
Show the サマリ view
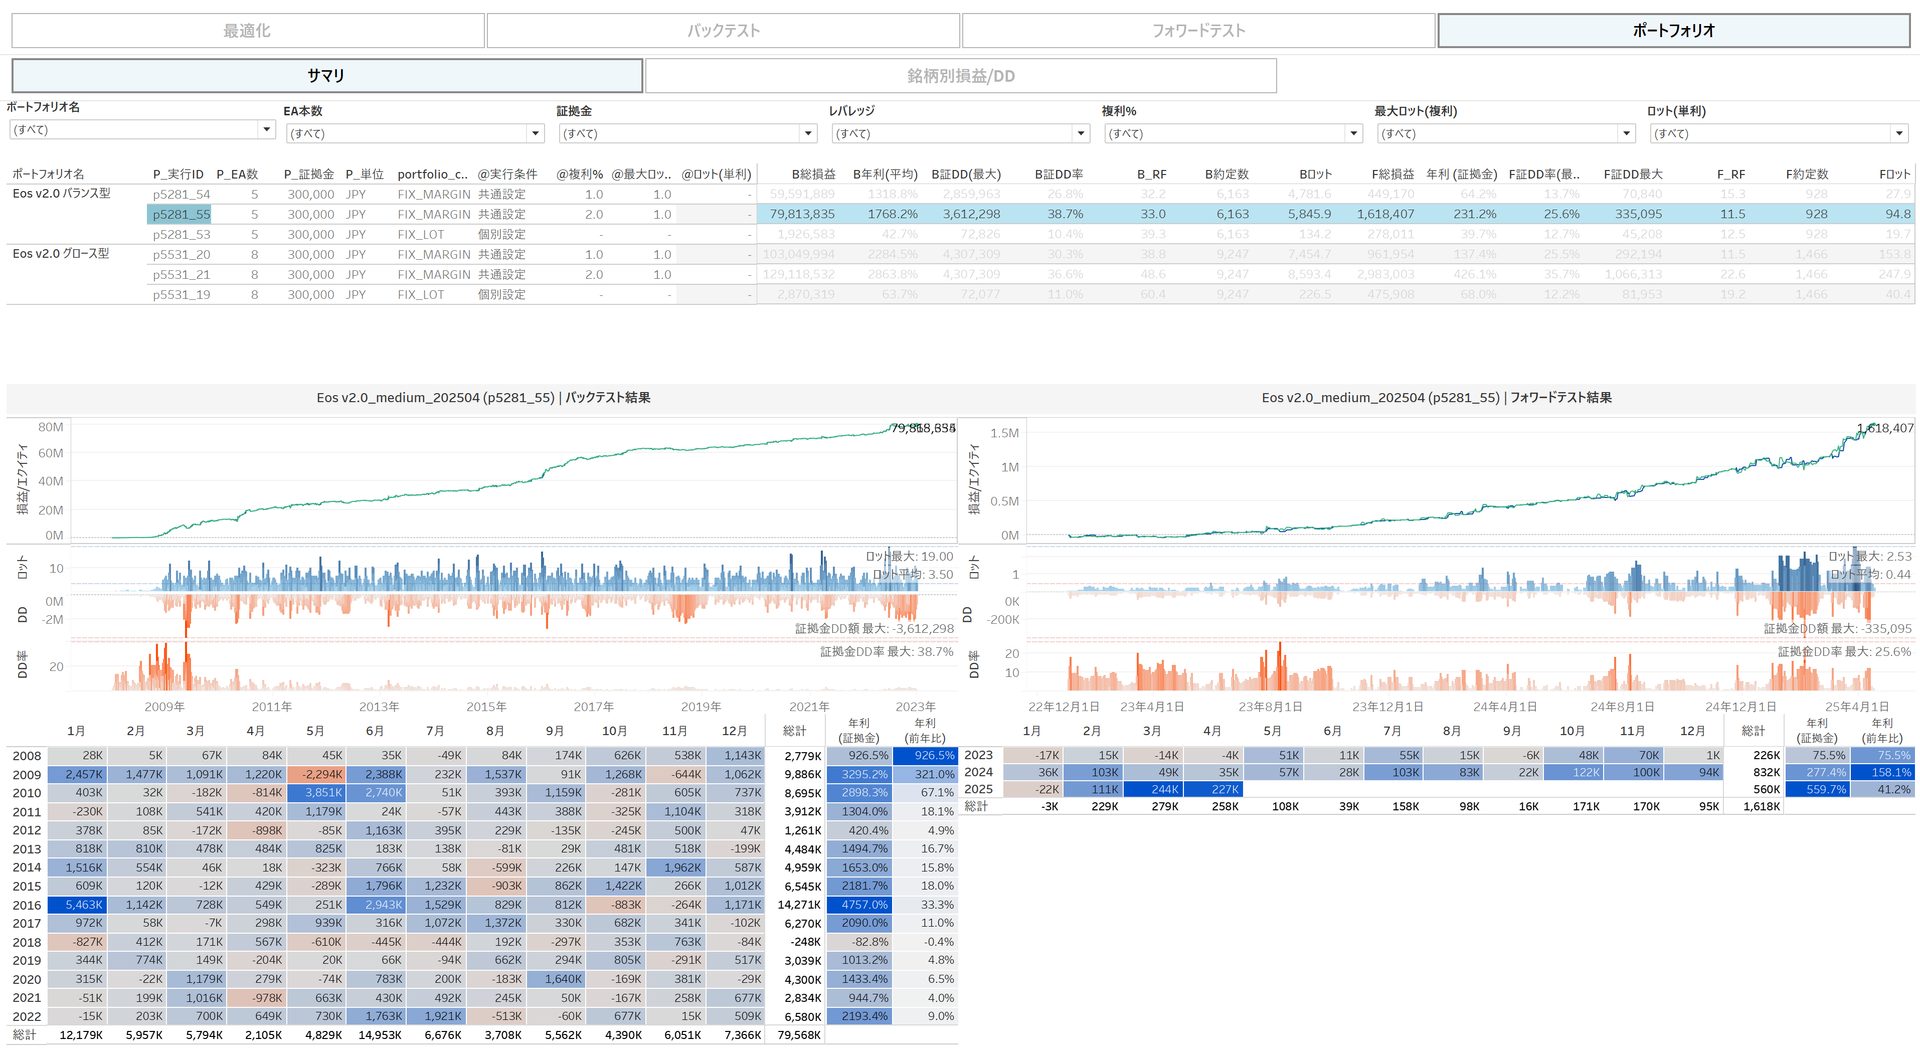click(326, 76)
